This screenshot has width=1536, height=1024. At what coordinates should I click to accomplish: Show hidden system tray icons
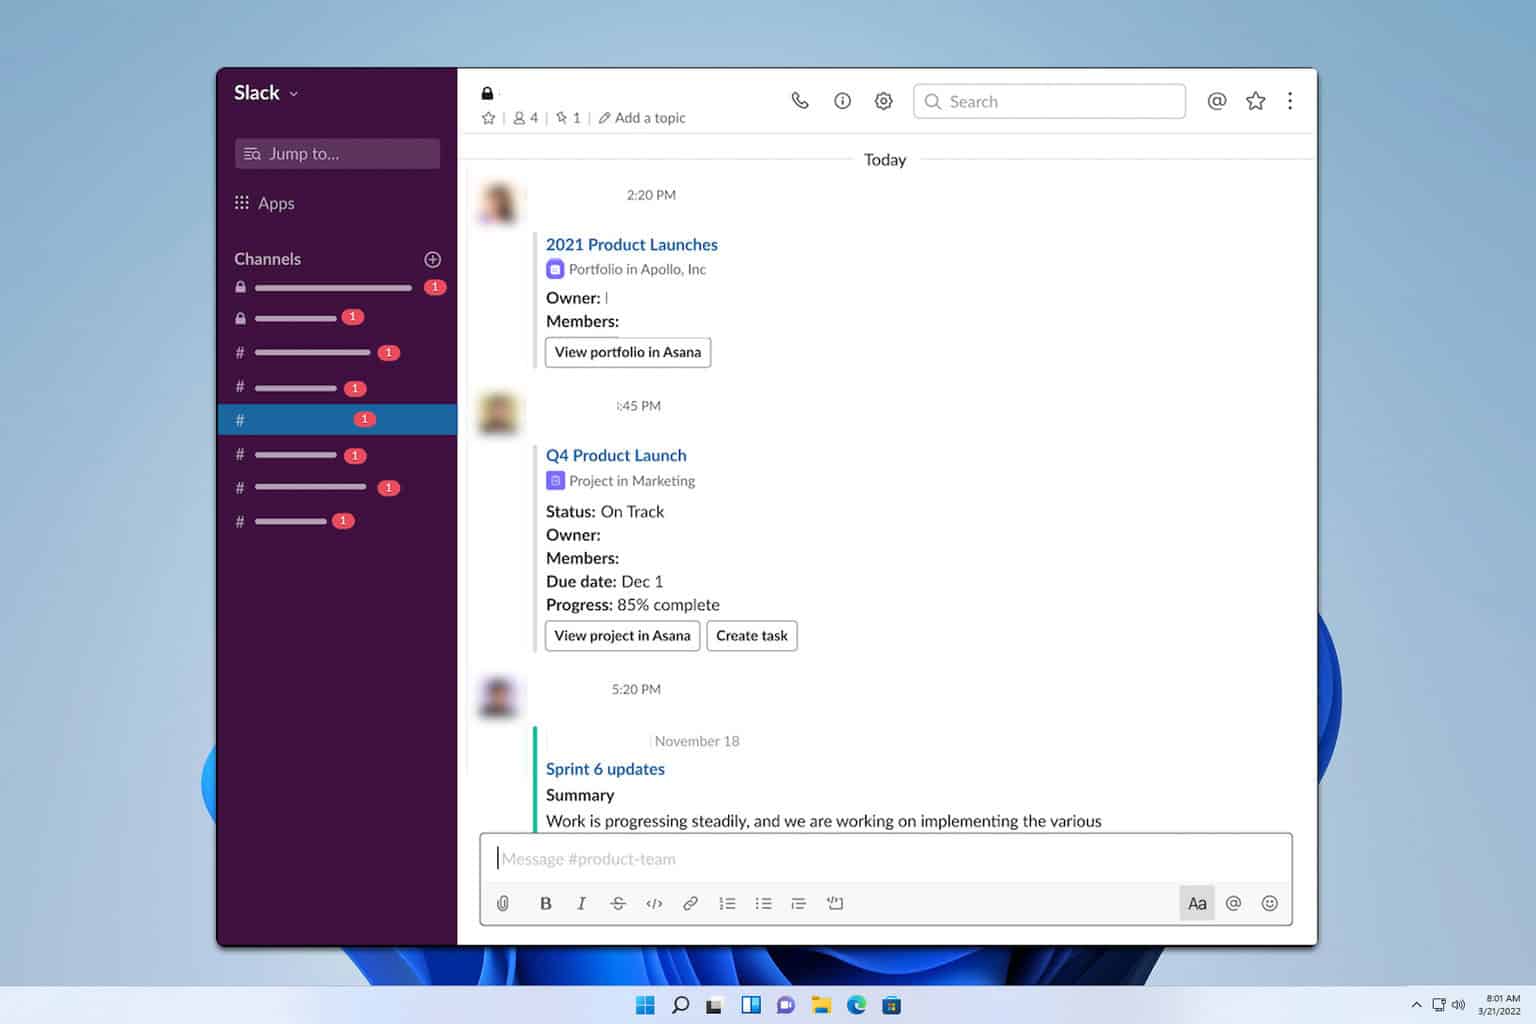click(x=1416, y=1005)
